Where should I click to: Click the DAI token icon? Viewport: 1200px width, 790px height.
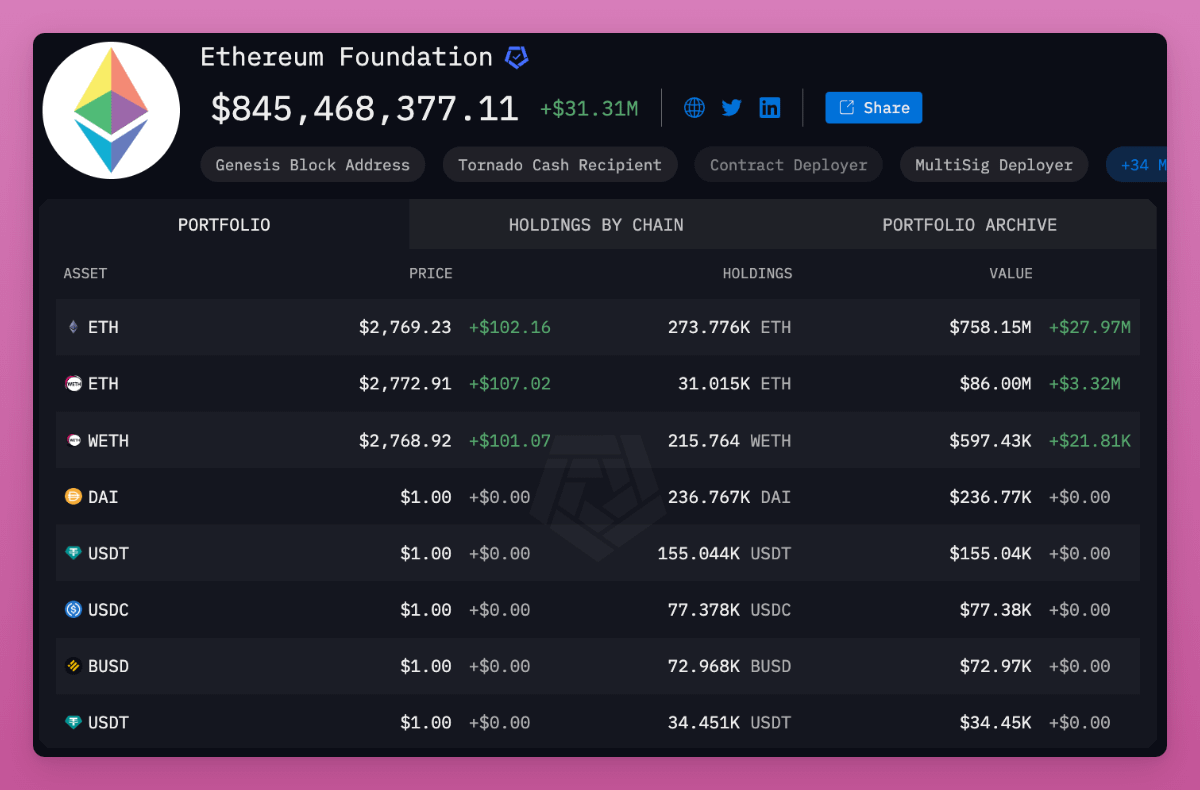point(73,497)
